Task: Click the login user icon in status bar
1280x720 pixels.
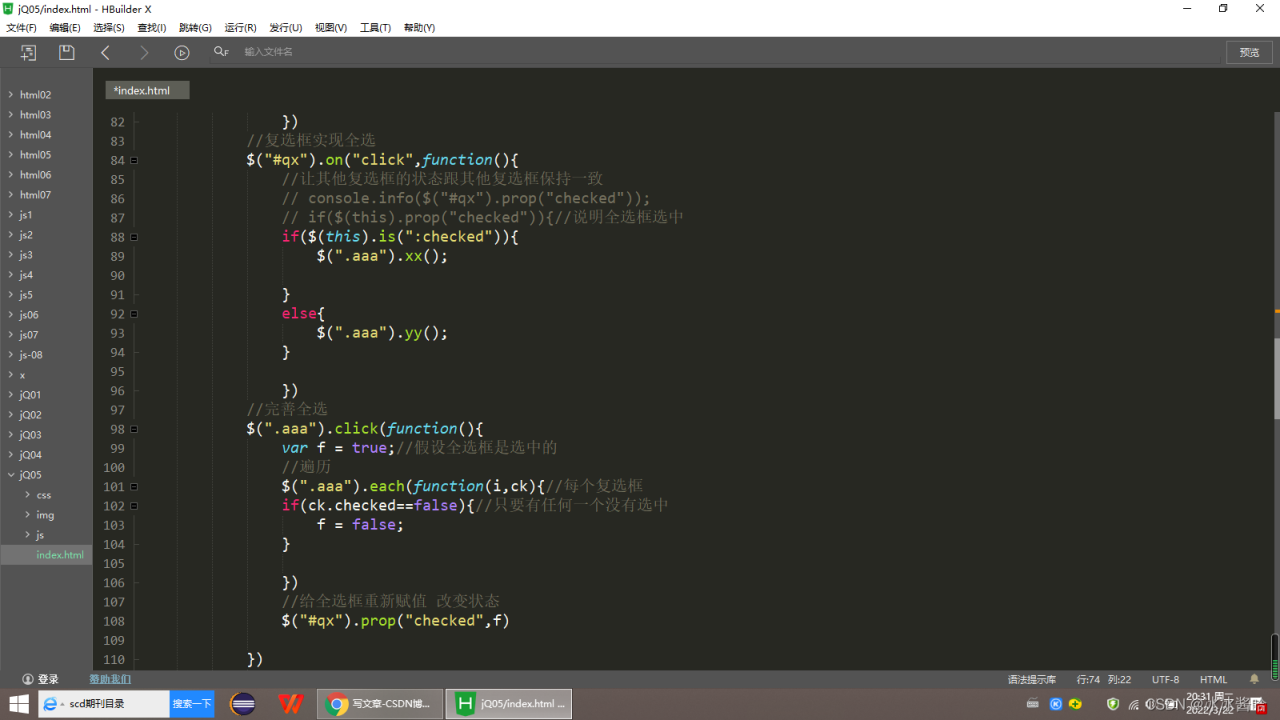Action: tap(28, 679)
